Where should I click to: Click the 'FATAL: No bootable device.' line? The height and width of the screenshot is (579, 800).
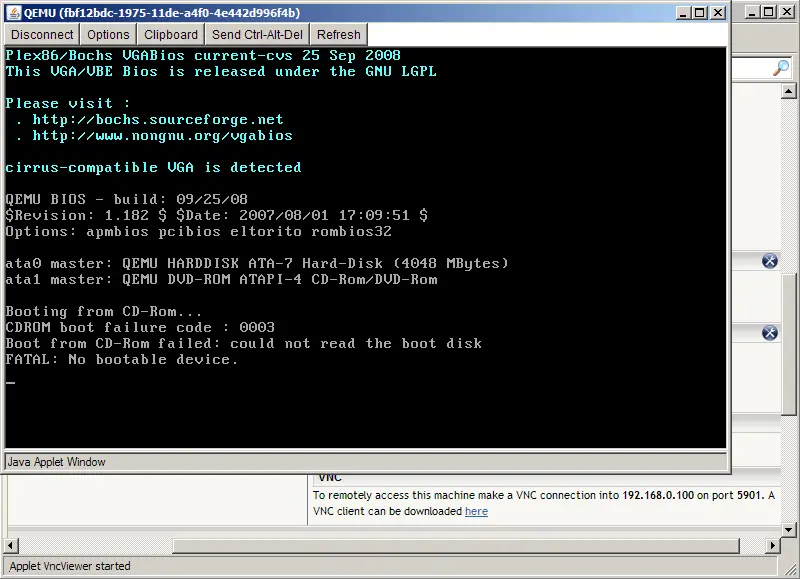121,359
